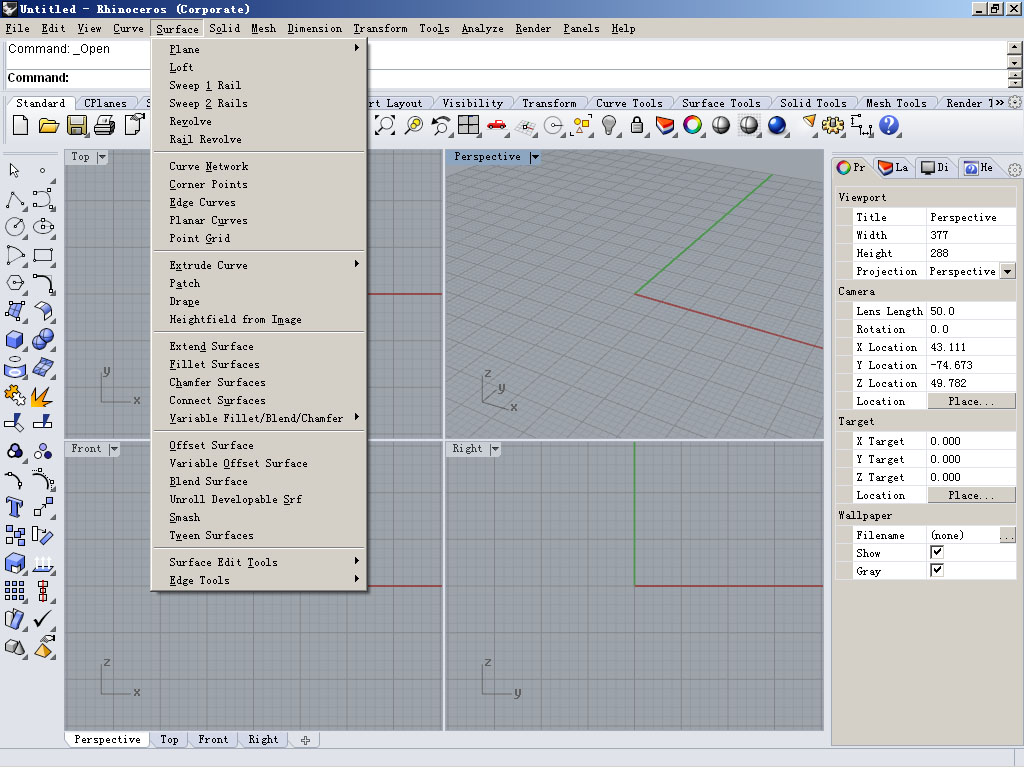Viewport: 1024px width, 768px height.
Task: Select the Zoom Extents magnifier icon
Action: coord(385,125)
